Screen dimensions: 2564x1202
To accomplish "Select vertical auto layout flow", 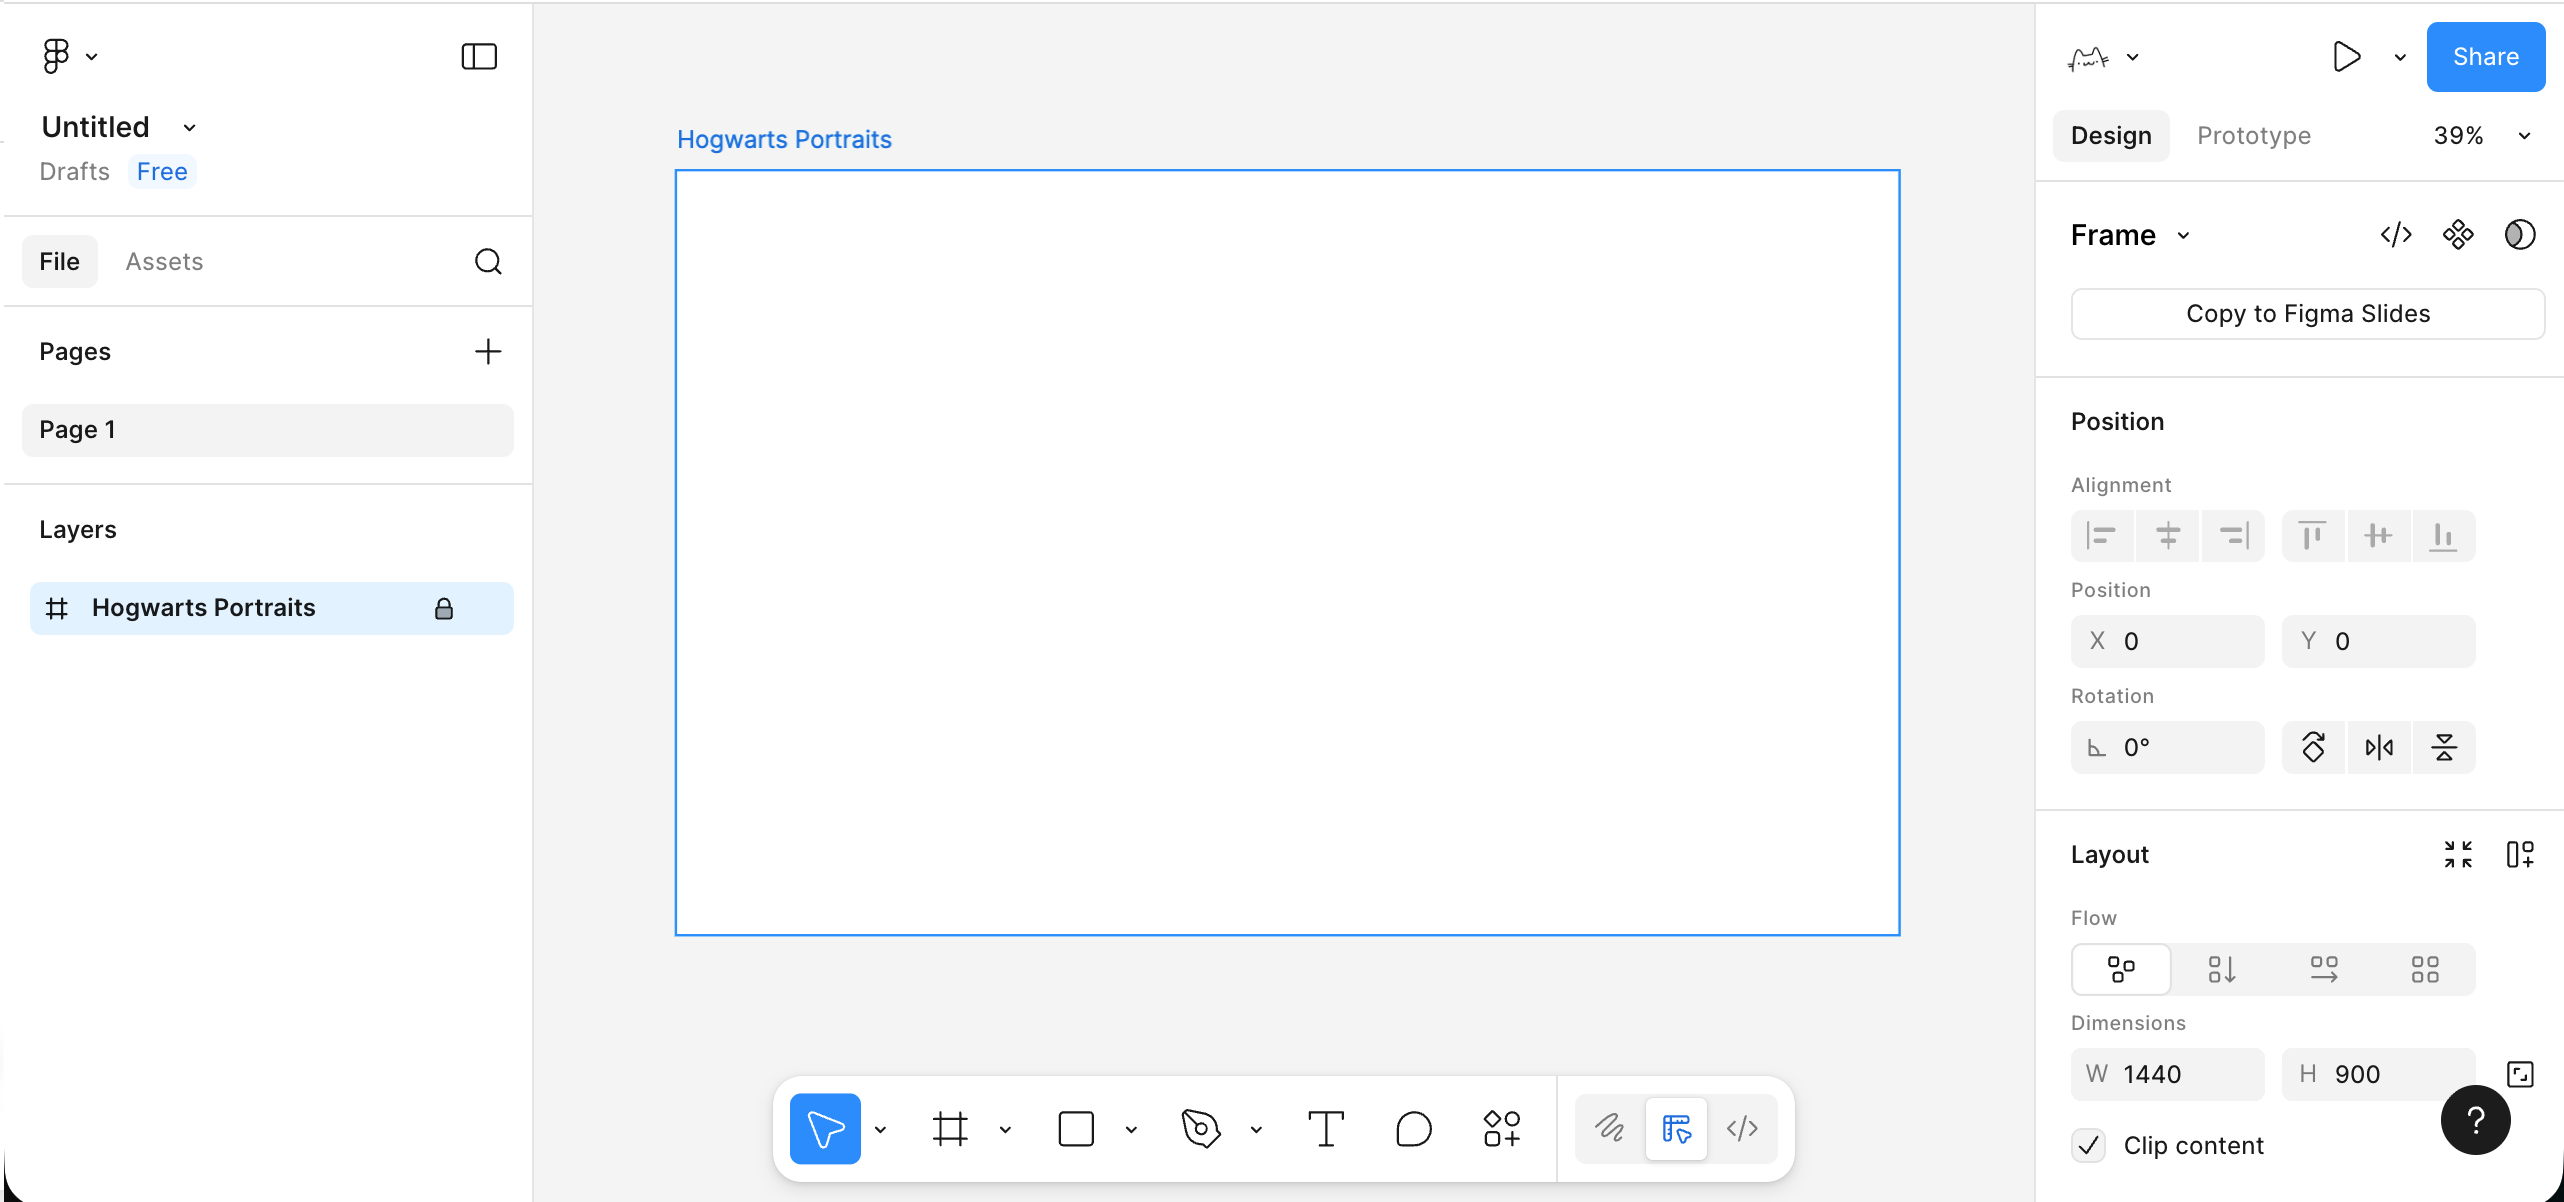I will pos(2222,969).
